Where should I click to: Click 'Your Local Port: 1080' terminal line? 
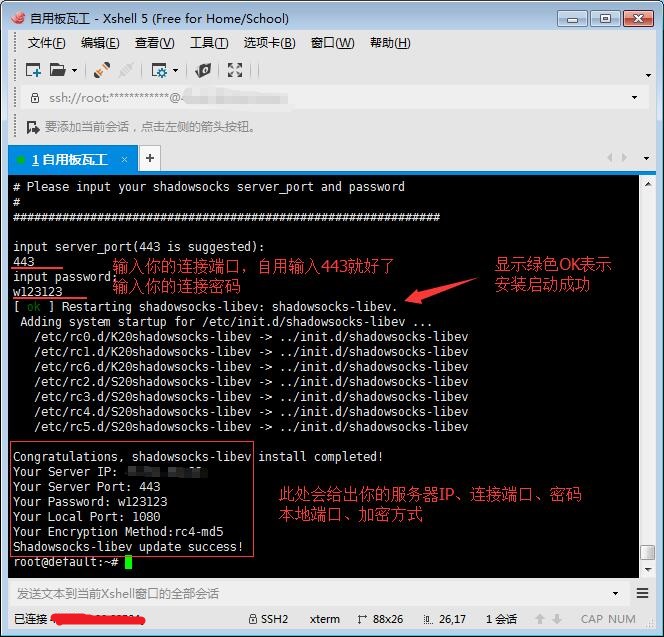tap(87, 517)
